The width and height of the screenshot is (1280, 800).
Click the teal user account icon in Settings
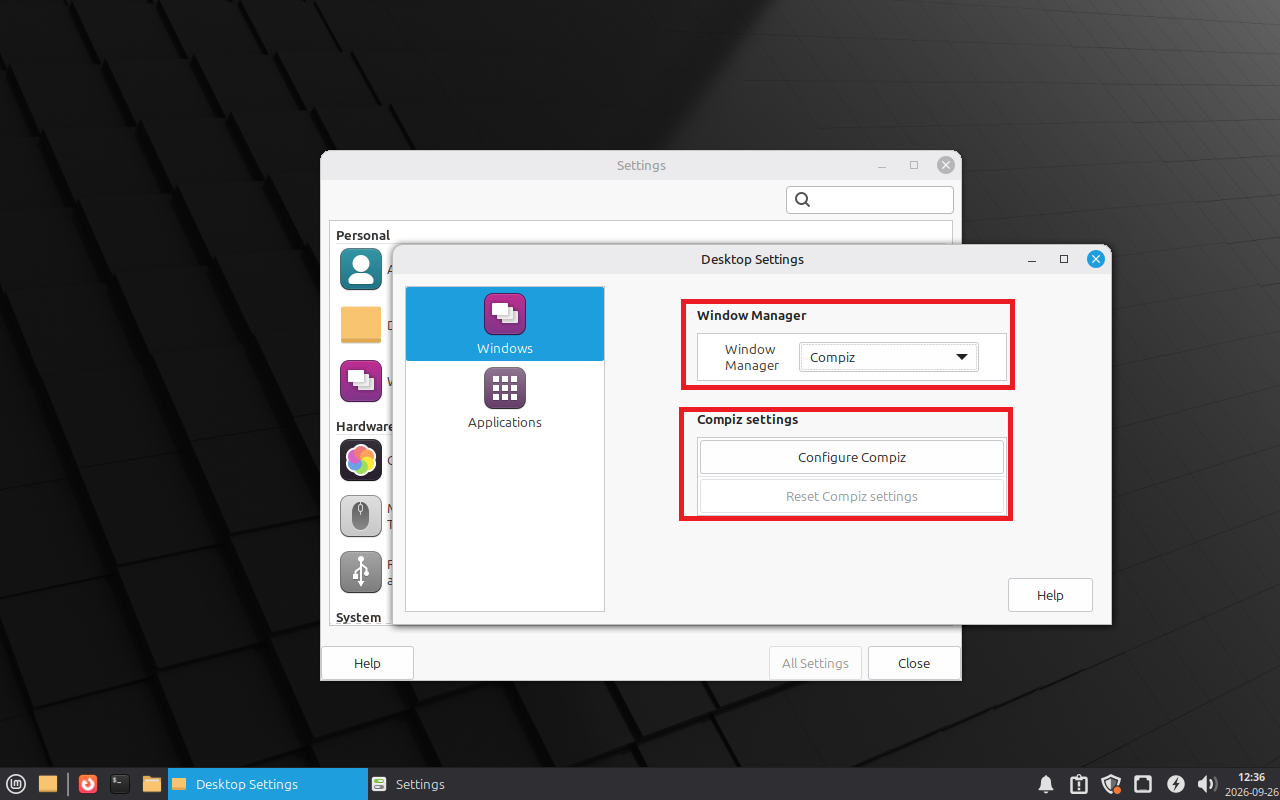[x=361, y=269]
